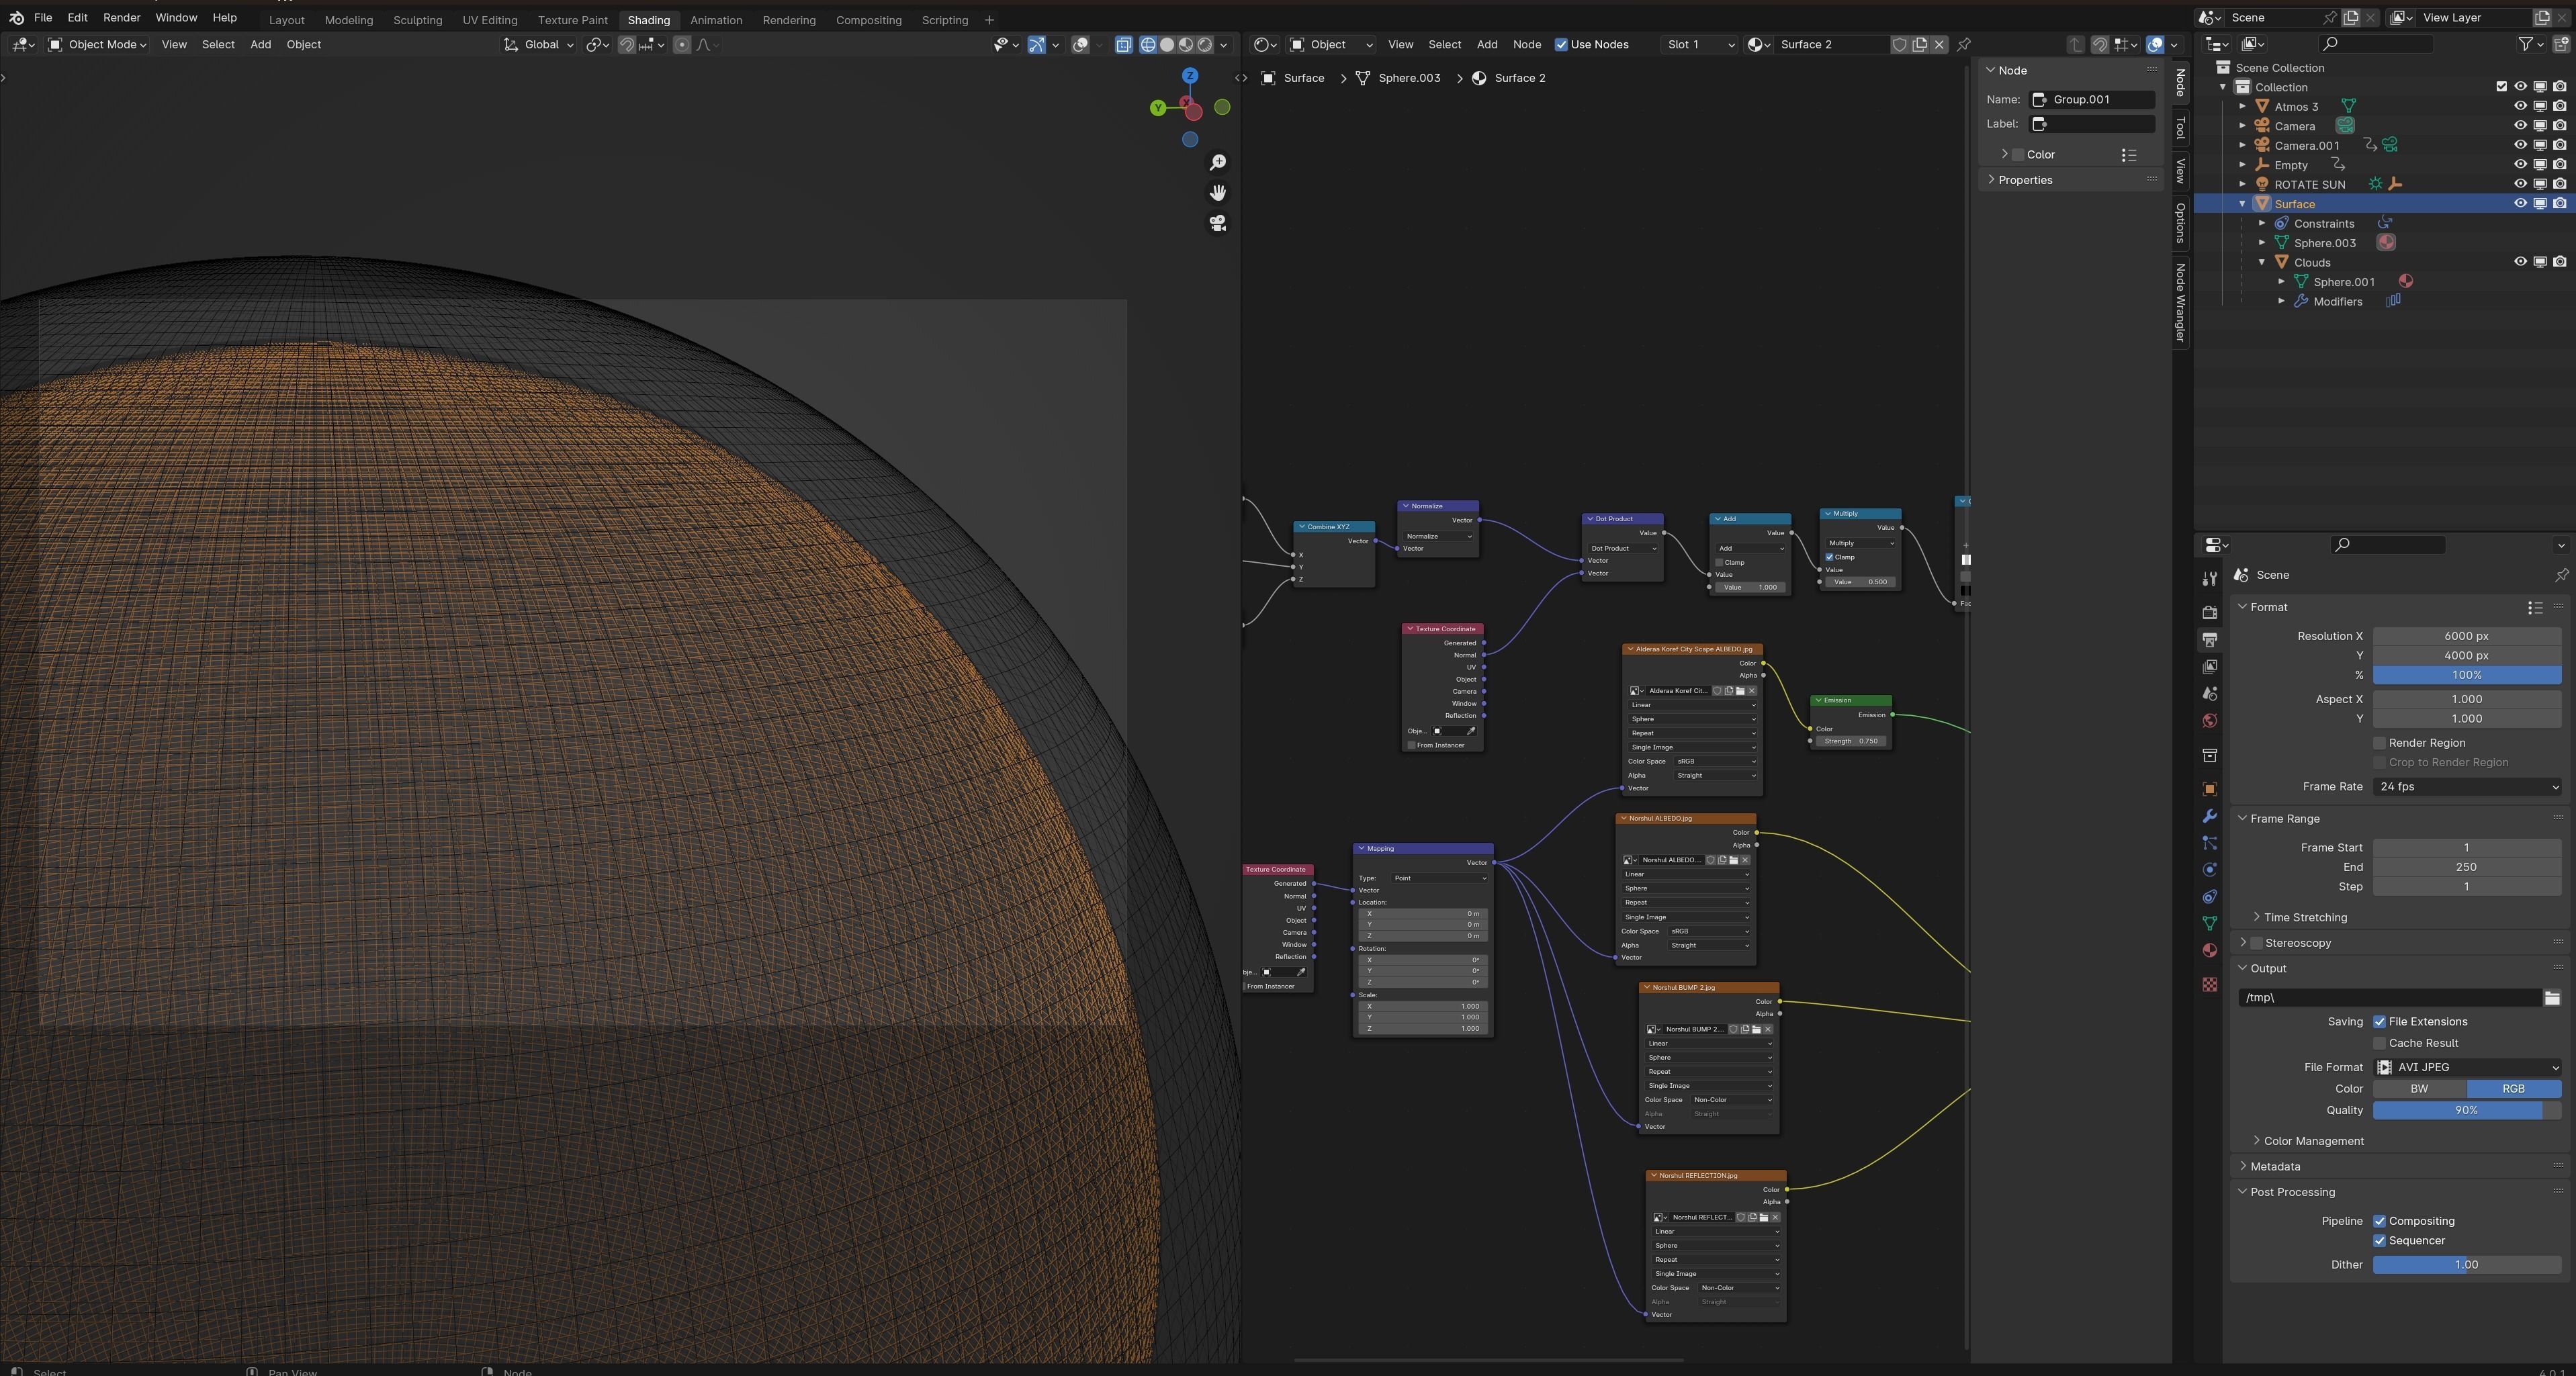Open the Object Data properties tab

[x=2210, y=923]
